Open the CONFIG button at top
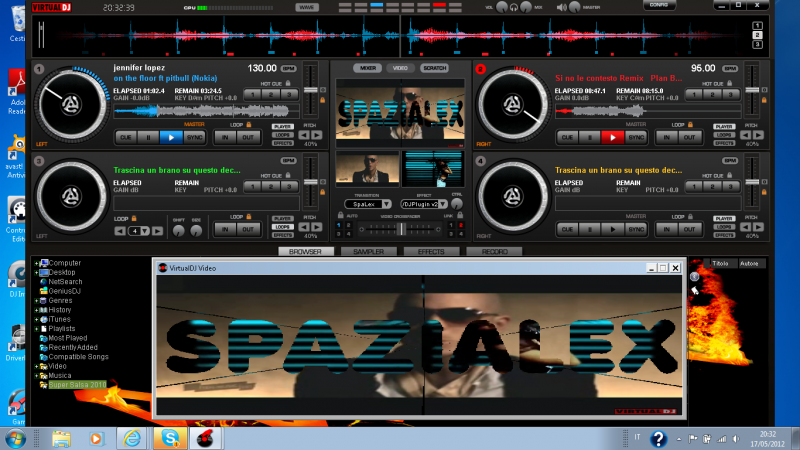The height and width of the screenshot is (450, 800). coord(658,5)
